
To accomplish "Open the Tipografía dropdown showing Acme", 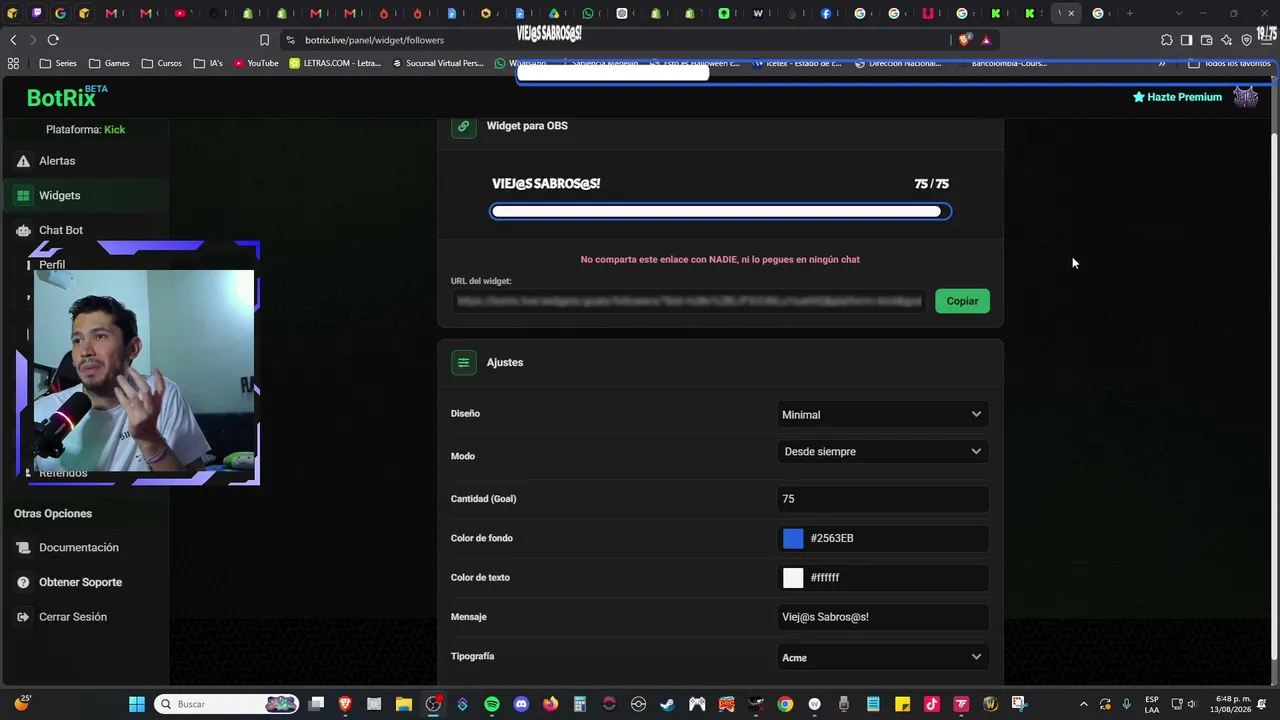I will click(x=883, y=657).
